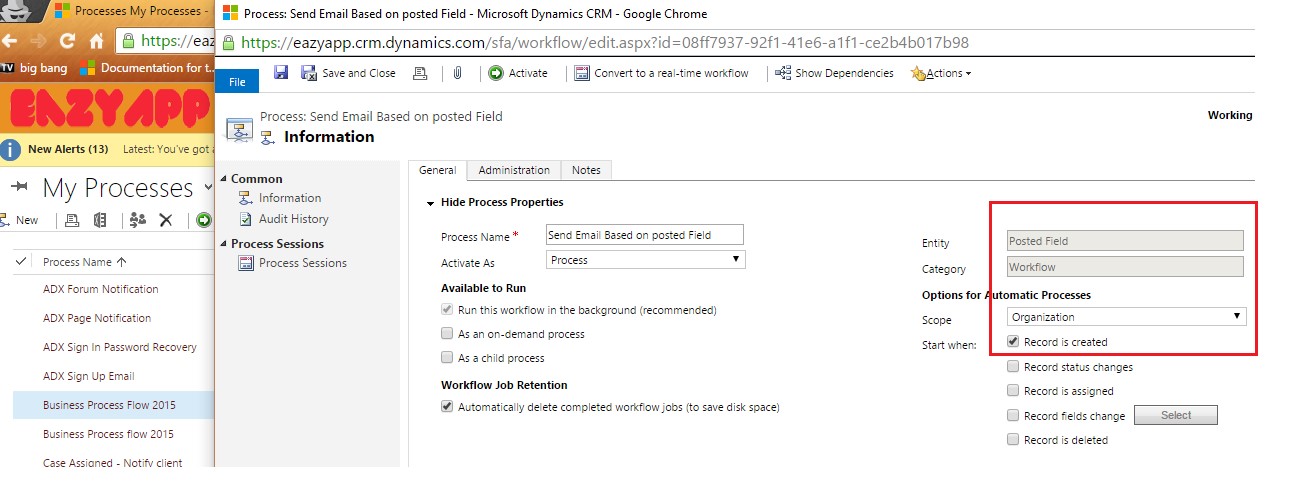The width and height of the screenshot is (1304, 486).
Task: Enable As an on-demand process checkbox
Action: [x=447, y=334]
